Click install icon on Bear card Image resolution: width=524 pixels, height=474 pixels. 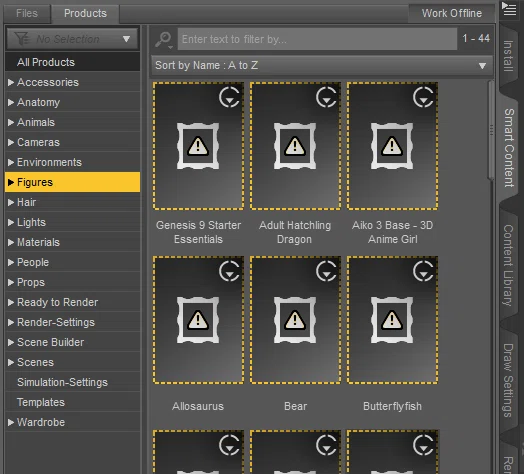click(326, 271)
